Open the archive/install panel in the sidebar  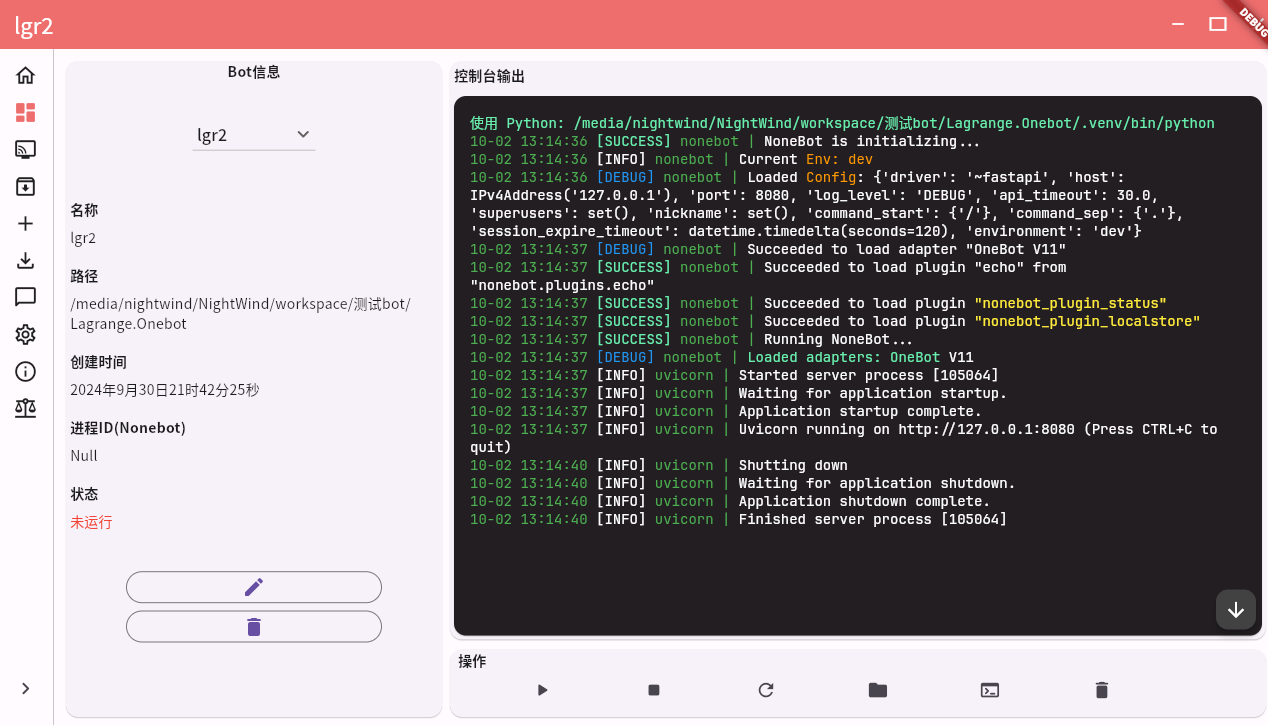(25, 186)
